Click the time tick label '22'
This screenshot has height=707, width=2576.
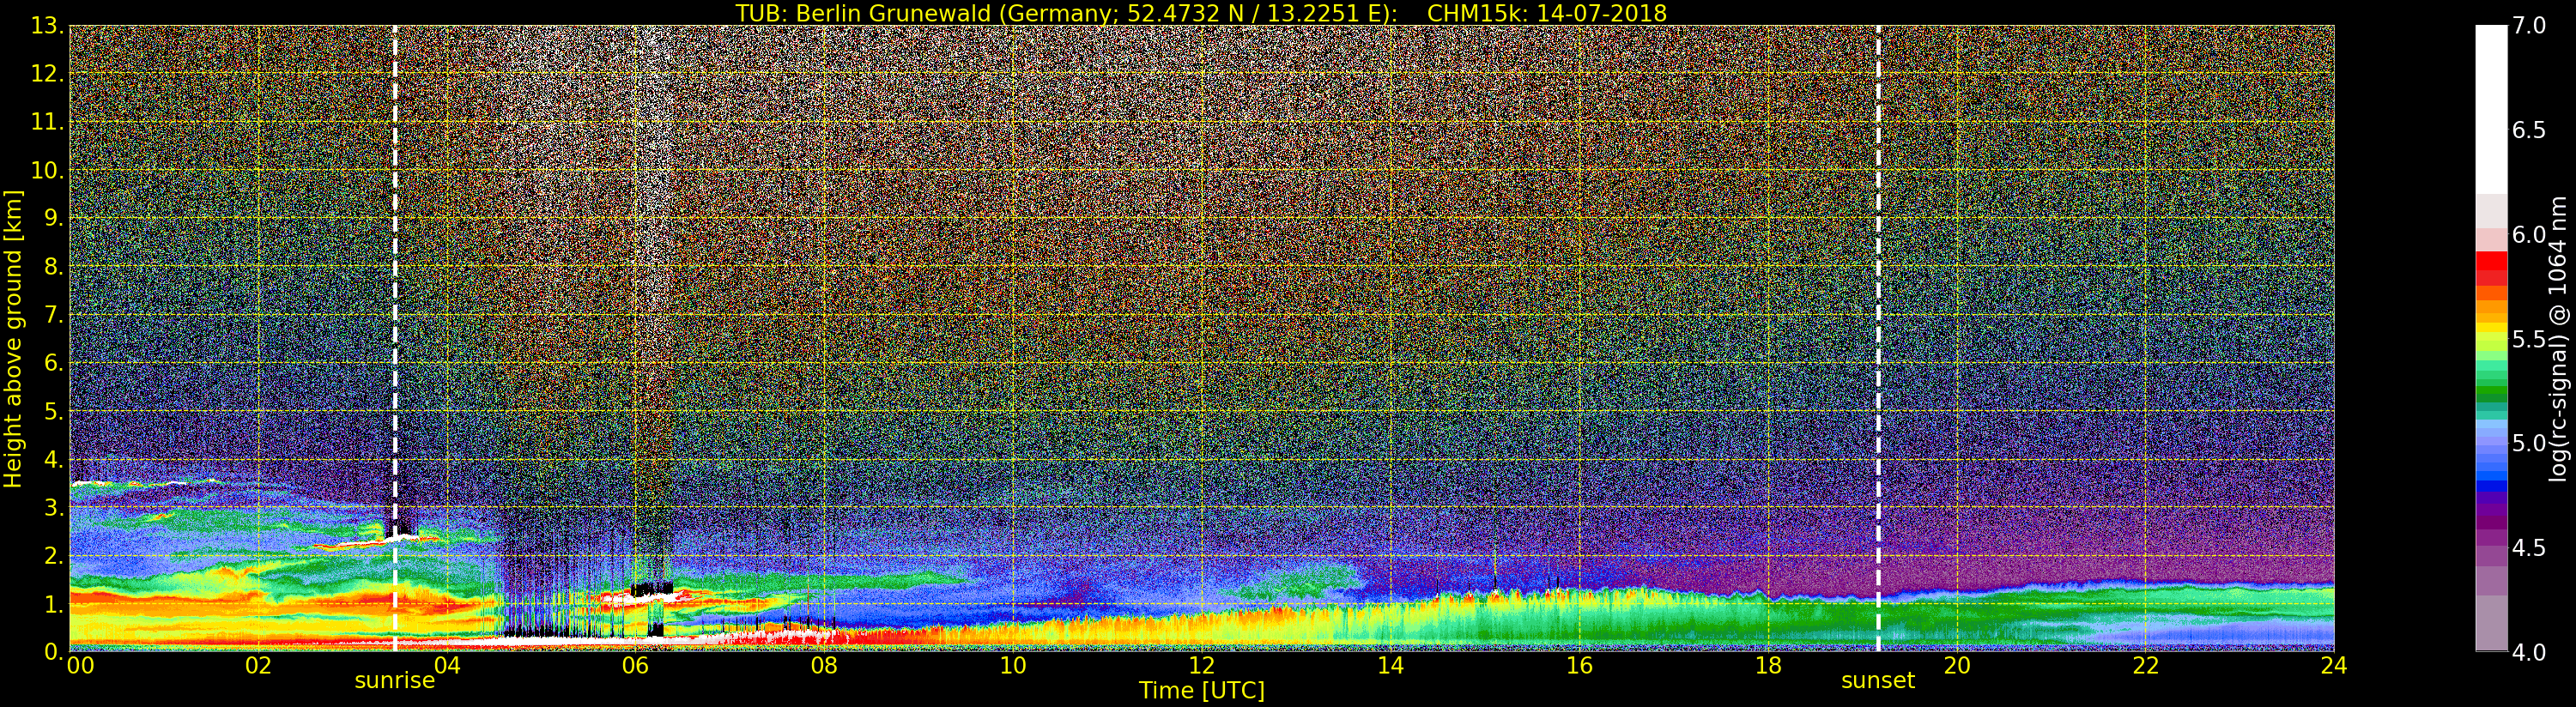[x=2146, y=666]
